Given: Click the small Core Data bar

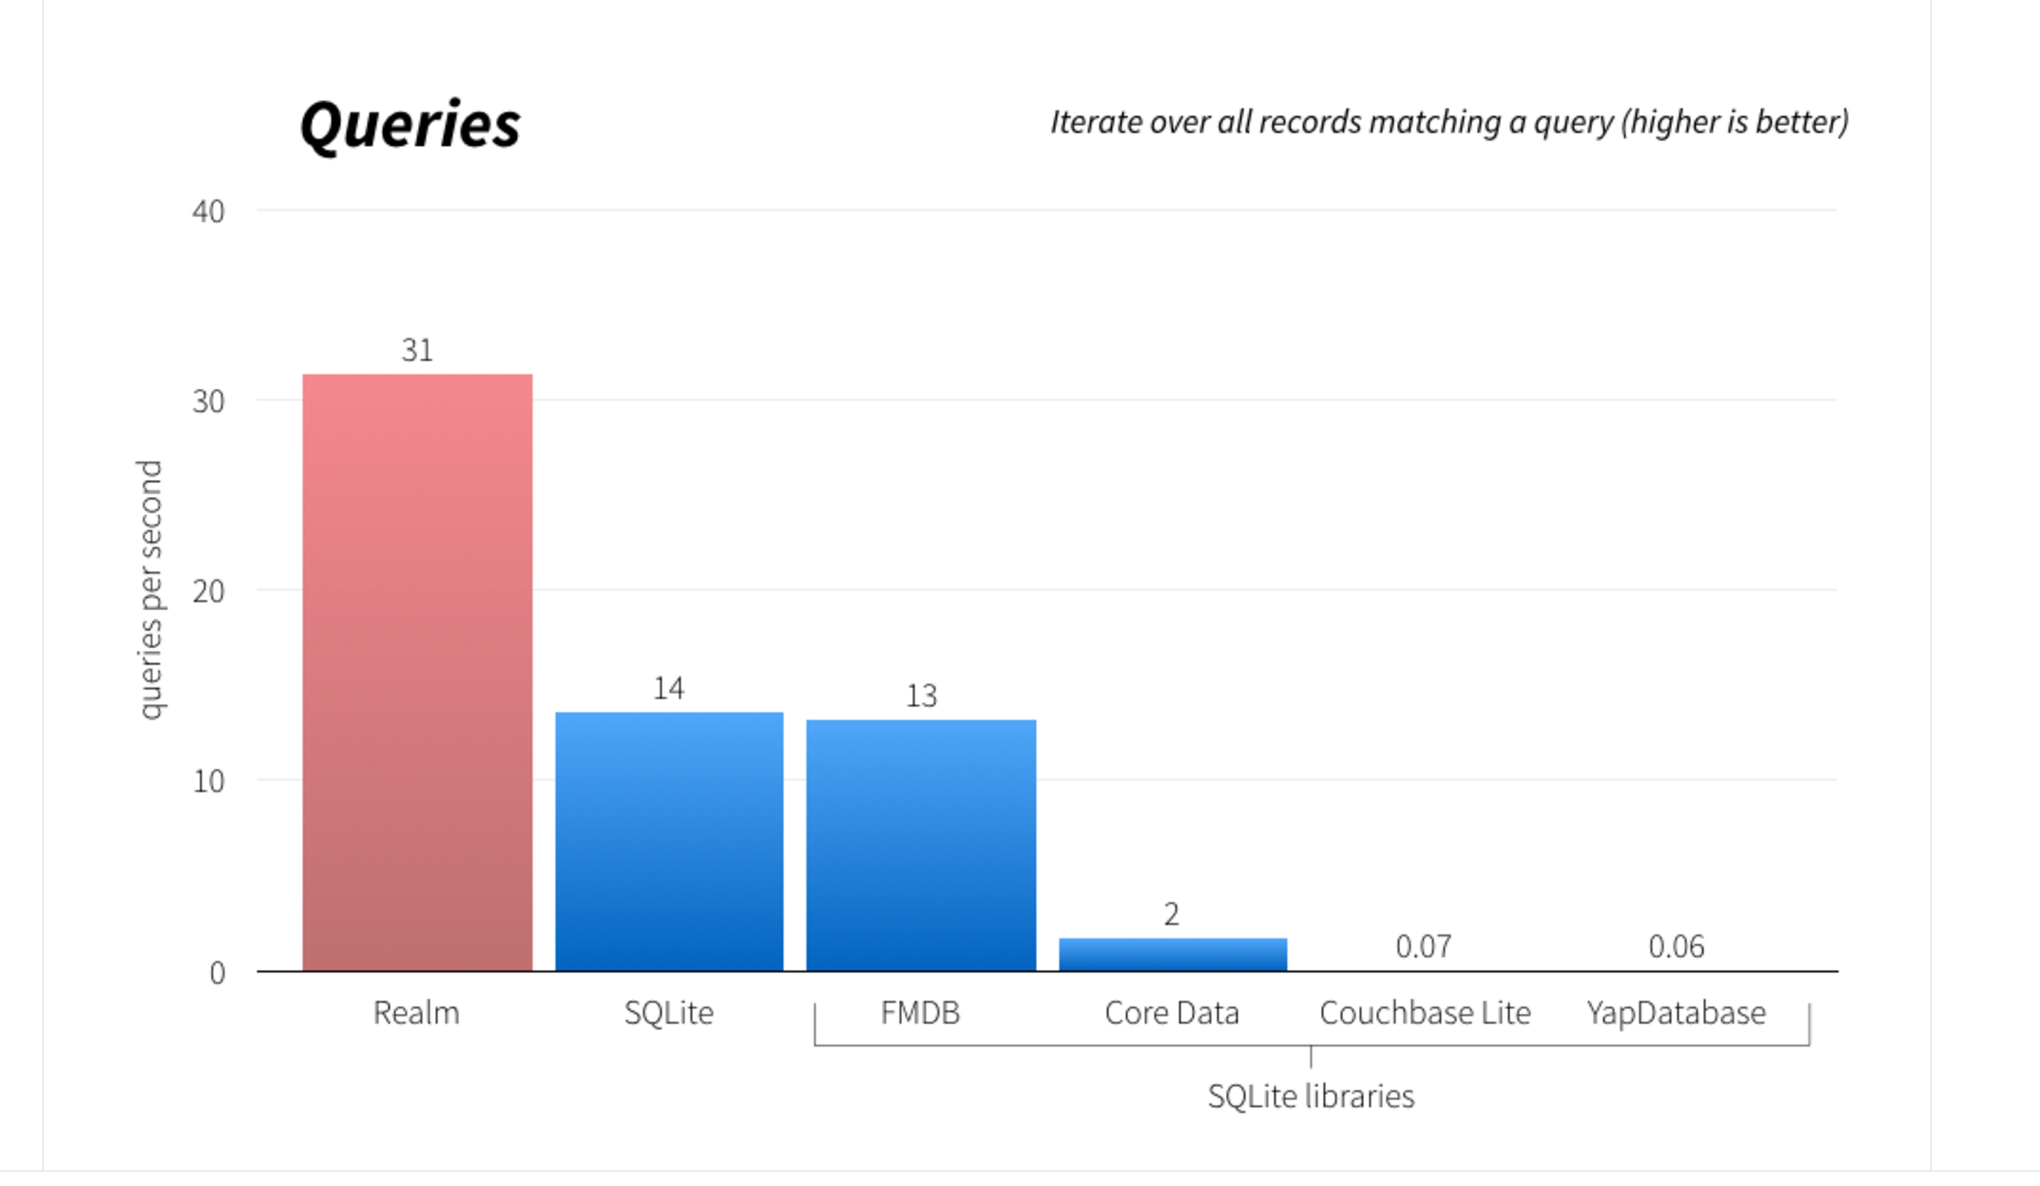Looking at the screenshot, I should [1173, 954].
